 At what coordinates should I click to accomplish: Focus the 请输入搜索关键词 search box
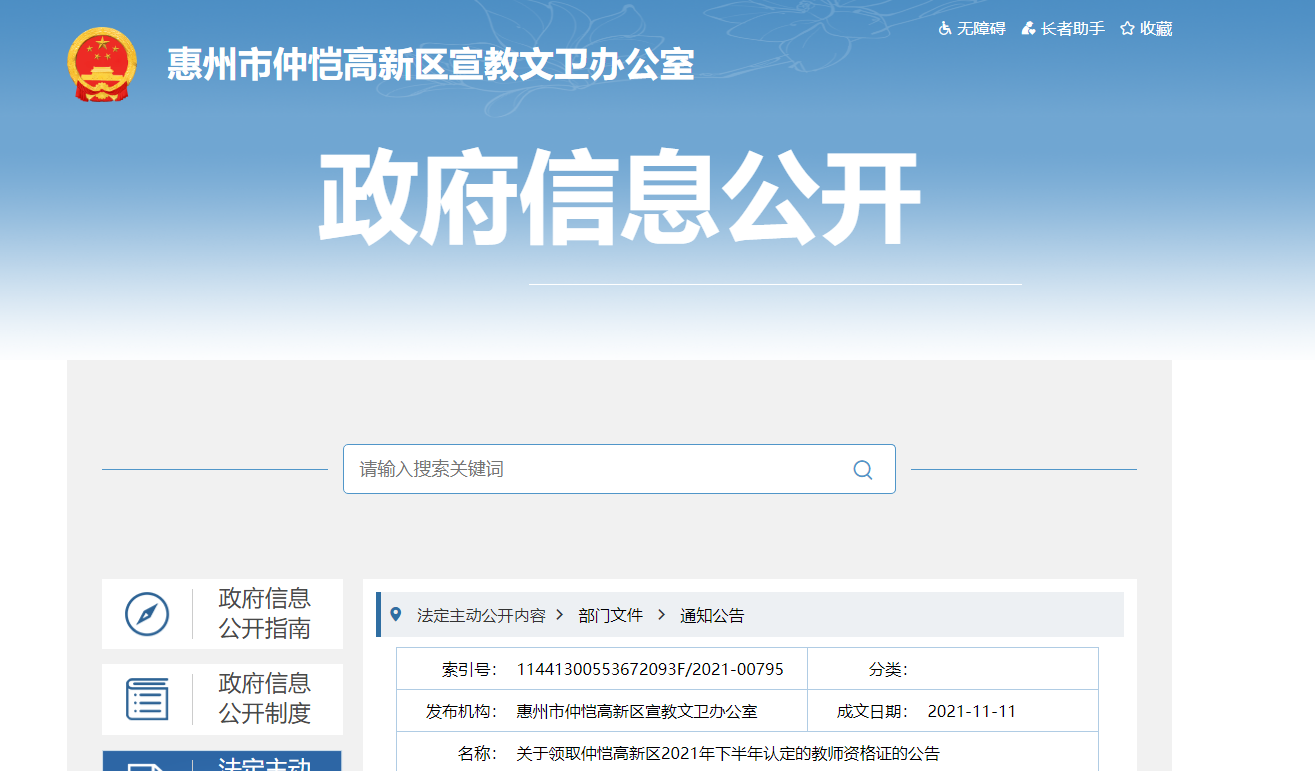(600, 469)
